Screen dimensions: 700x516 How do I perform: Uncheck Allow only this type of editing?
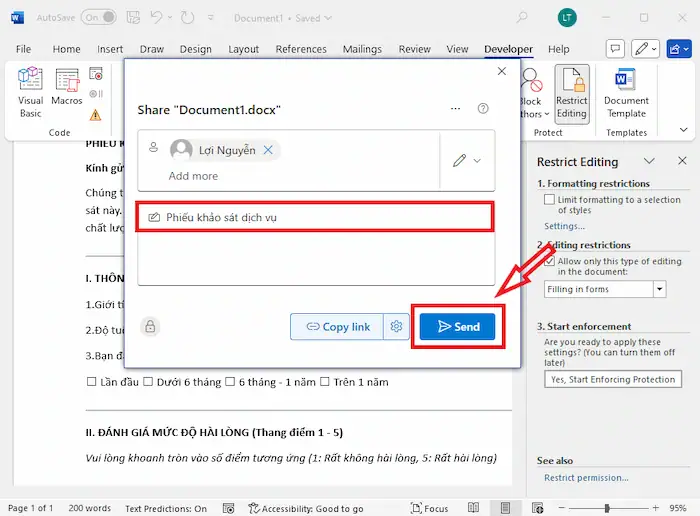pyautogui.click(x=549, y=261)
